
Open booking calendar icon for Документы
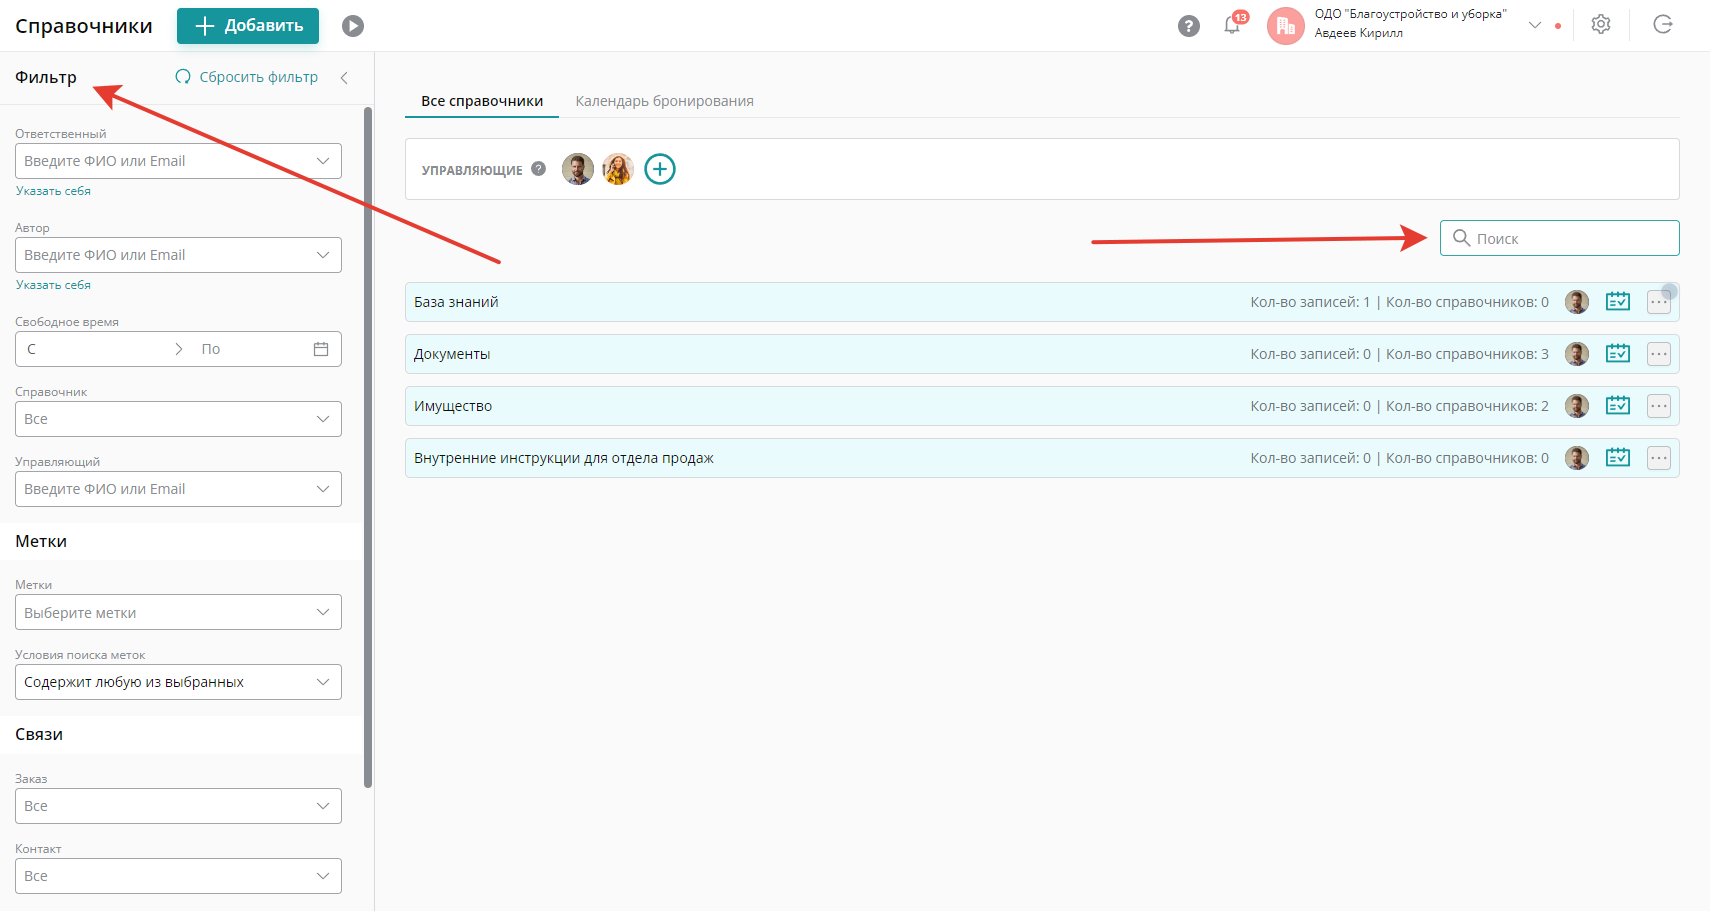coord(1618,354)
